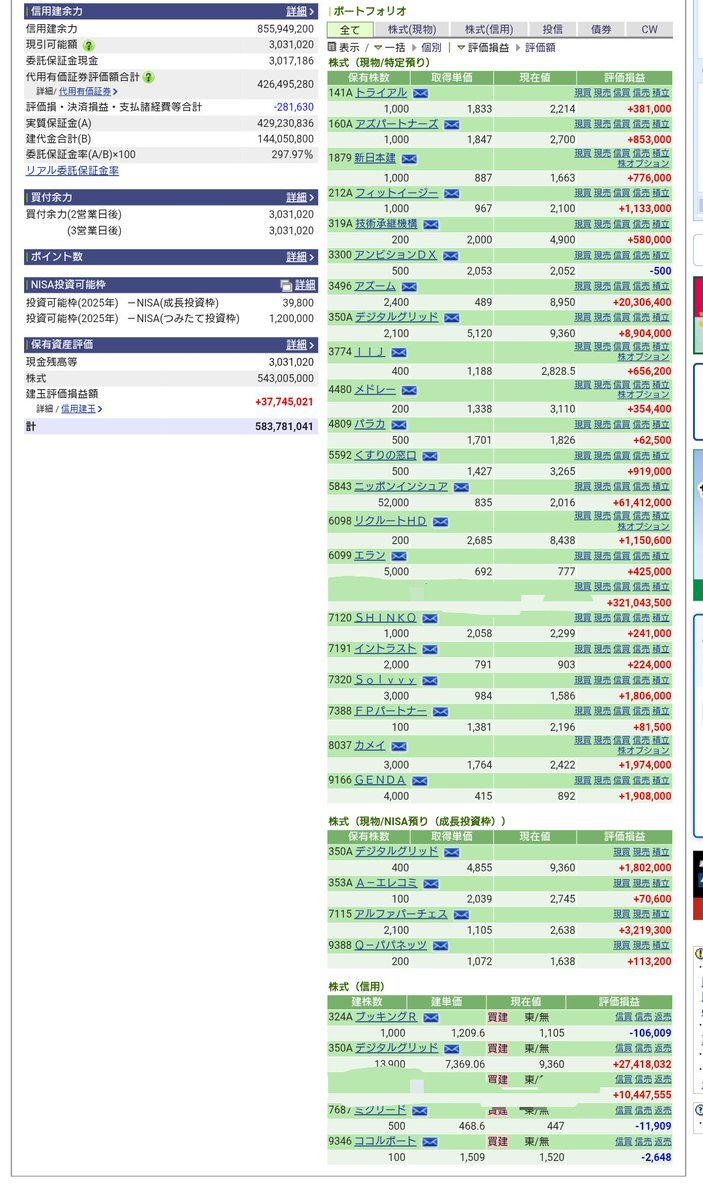This screenshot has height=1200, width=703.
Task: Open the ニッポンインシュア stock link
Action: [401, 486]
